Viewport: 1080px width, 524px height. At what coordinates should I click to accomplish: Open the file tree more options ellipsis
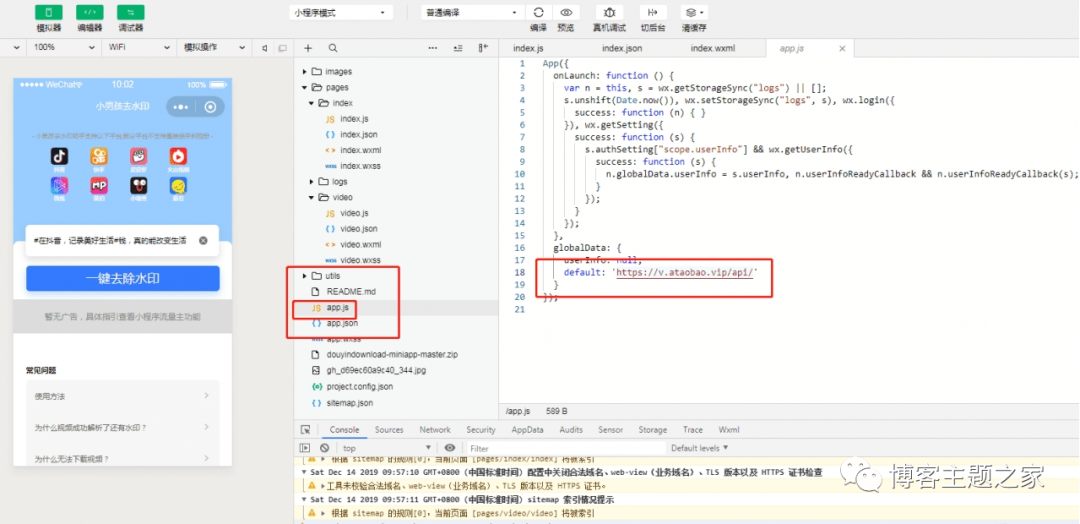coord(433,48)
